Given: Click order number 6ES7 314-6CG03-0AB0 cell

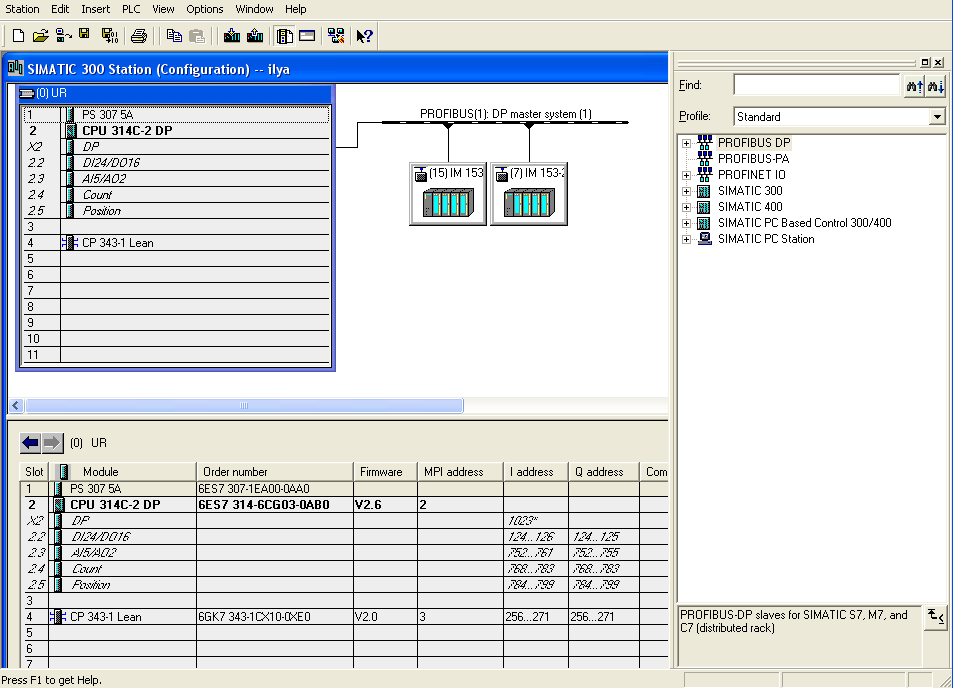Looking at the screenshot, I should [x=275, y=504].
